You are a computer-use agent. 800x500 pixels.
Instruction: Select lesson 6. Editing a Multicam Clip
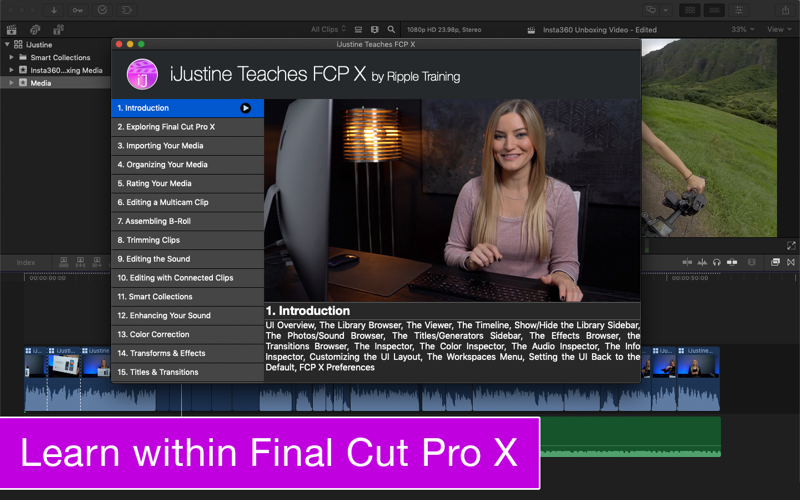point(187,203)
